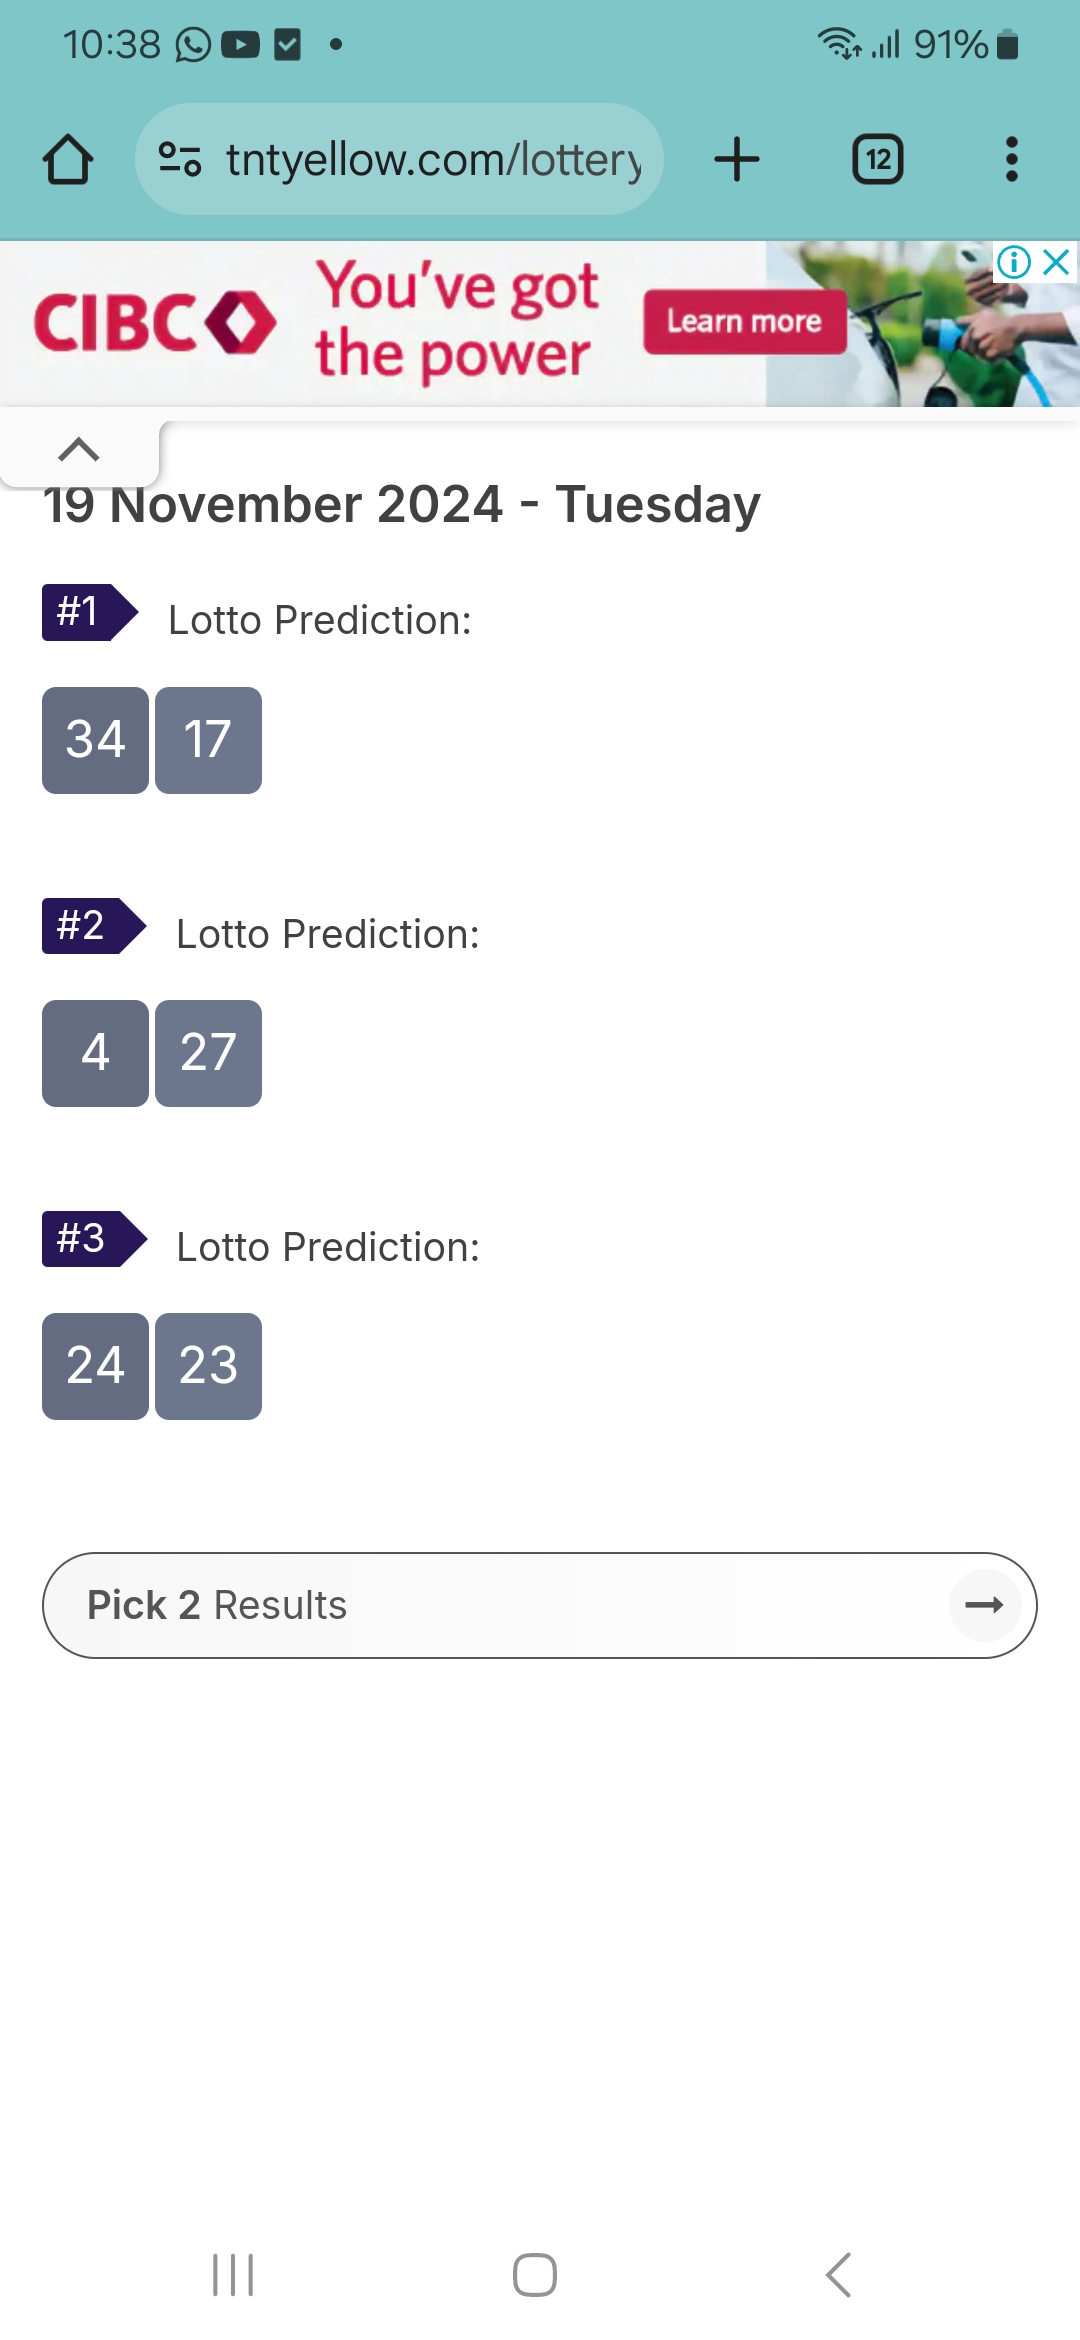
Task: Open the browser three-dot menu
Action: (x=1011, y=159)
